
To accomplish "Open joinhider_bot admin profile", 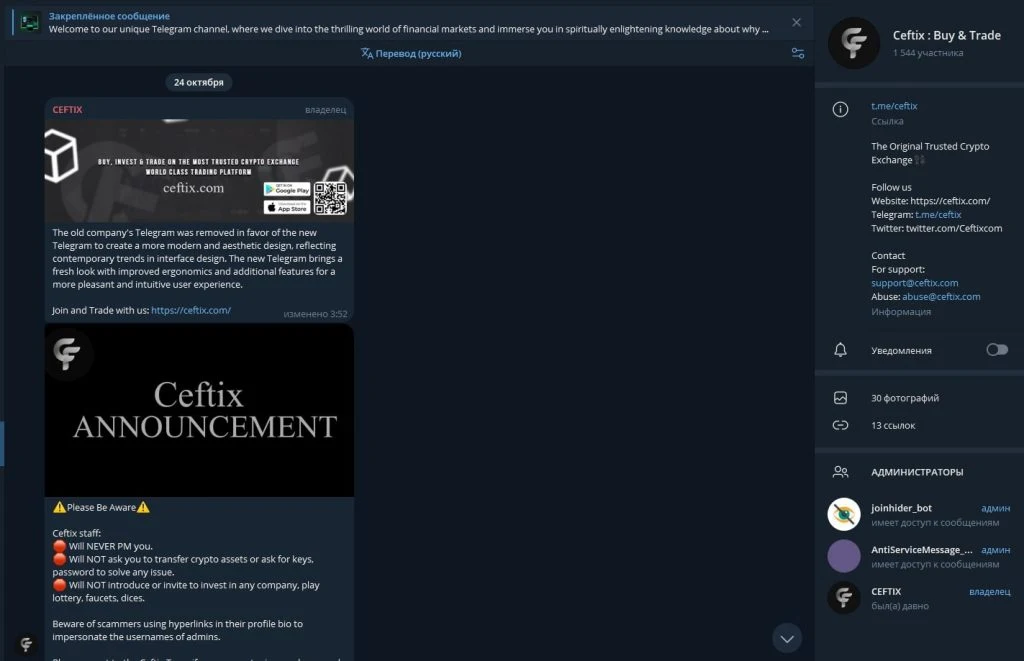I will click(919, 515).
